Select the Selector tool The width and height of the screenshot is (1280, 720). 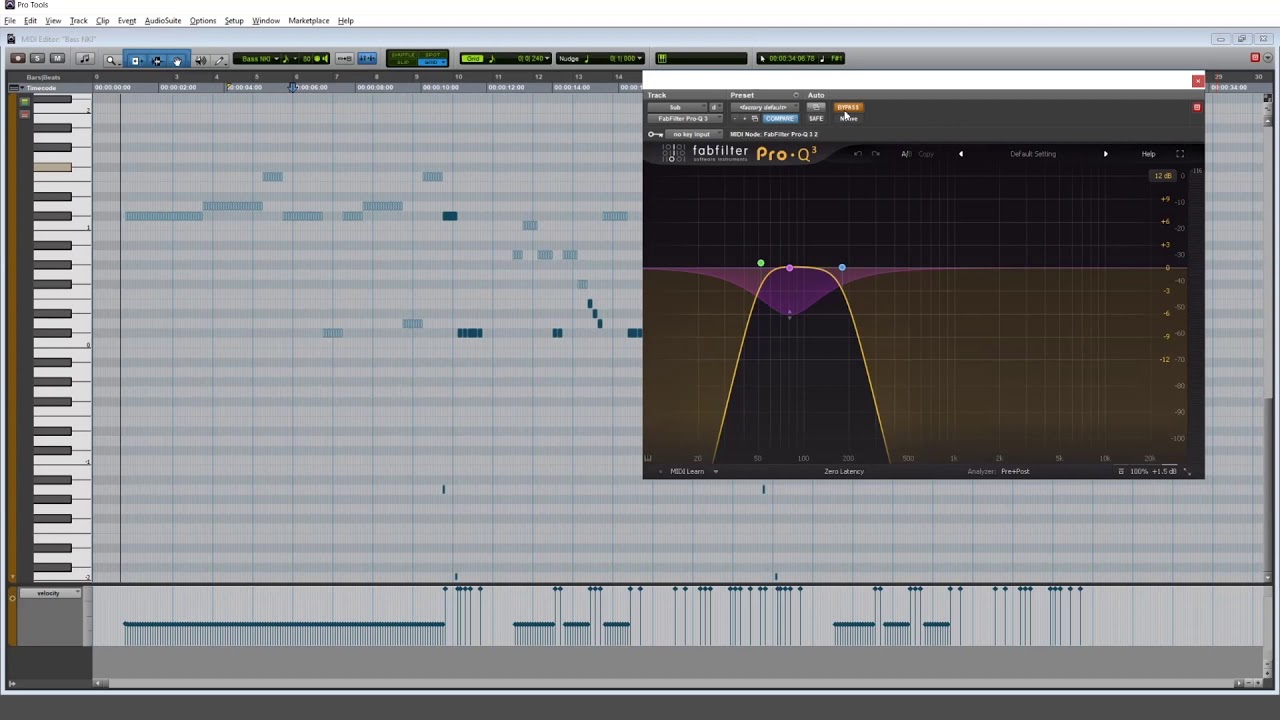click(x=156, y=60)
